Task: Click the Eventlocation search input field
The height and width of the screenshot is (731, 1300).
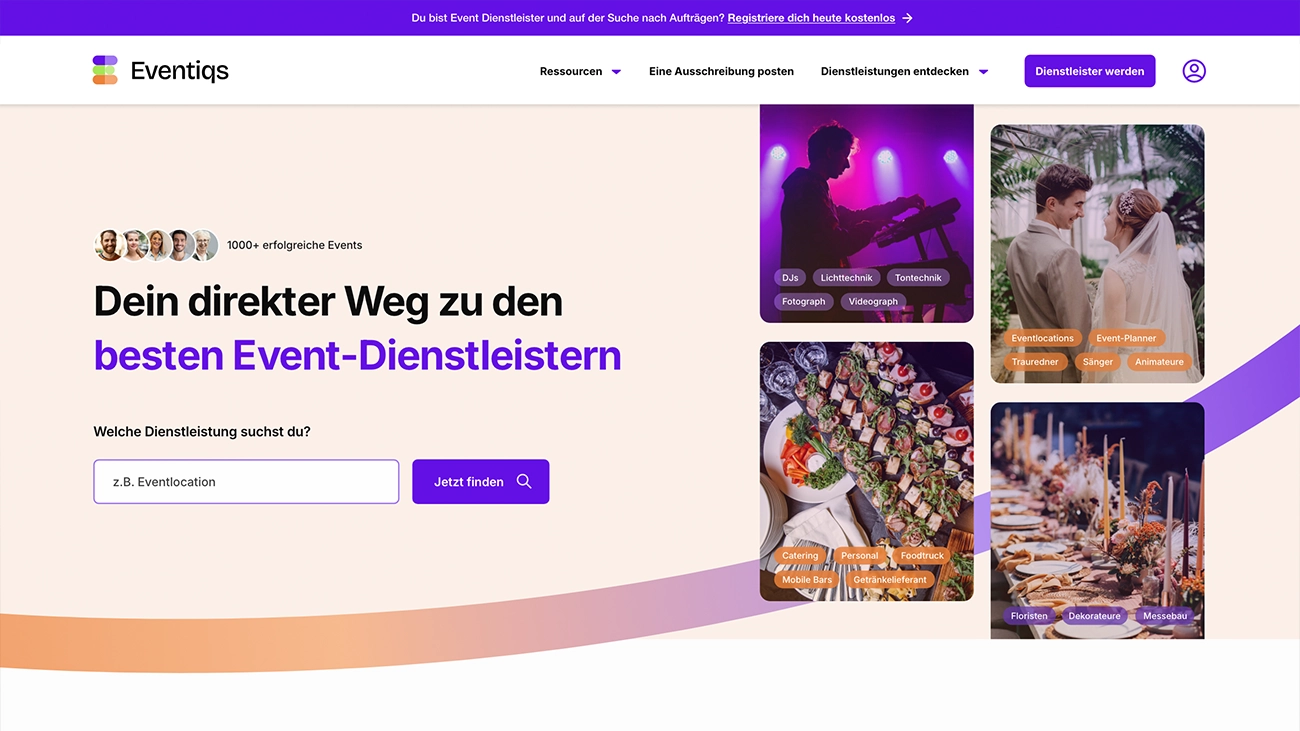Action: (x=246, y=481)
